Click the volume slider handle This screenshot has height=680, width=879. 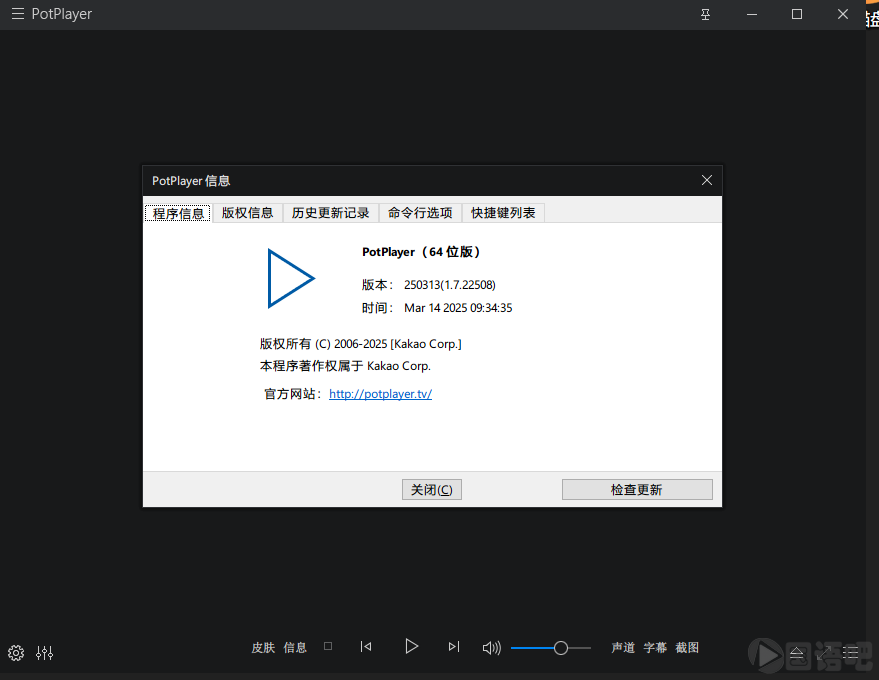(x=561, y=648)
